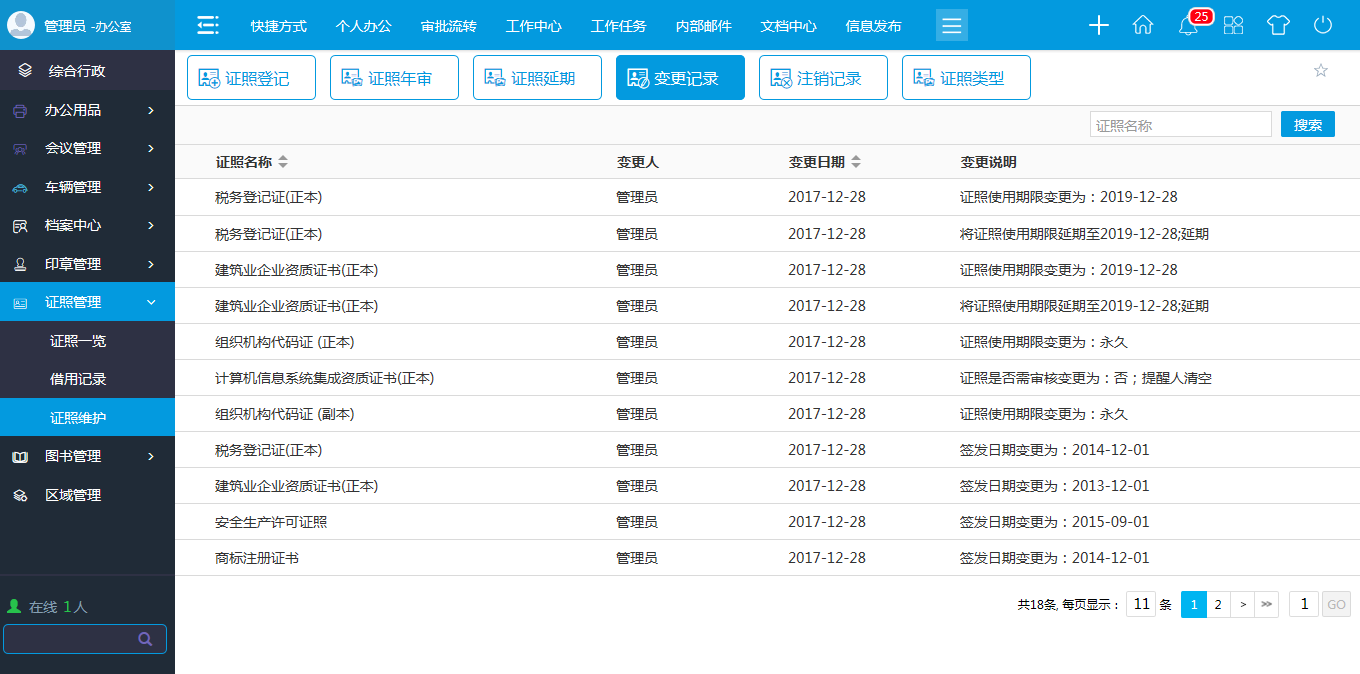Image resolution: width=1360 pixels, height=674 pixels.
Task: Go to page 2 of results
Action: pos(1217,604)
